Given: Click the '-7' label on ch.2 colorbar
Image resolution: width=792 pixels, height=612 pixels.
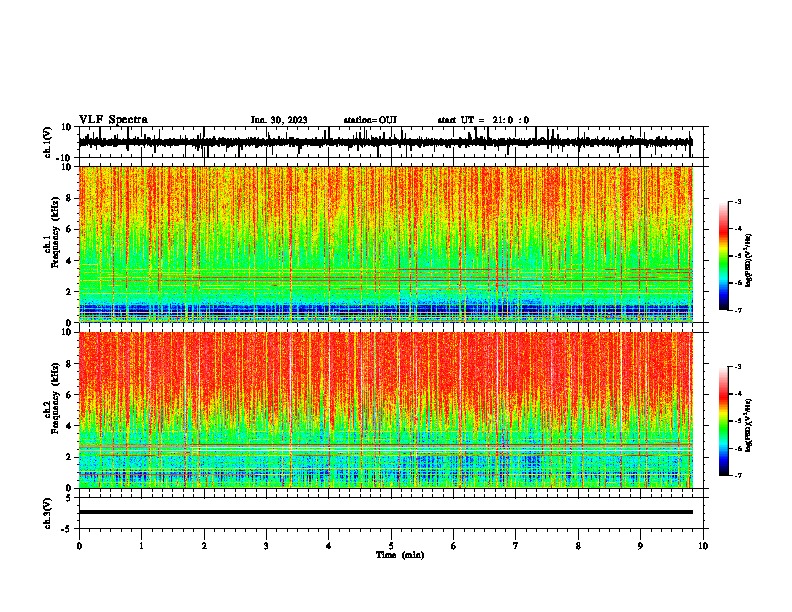Looking at the screenshot, I should [x=737, y=476].
